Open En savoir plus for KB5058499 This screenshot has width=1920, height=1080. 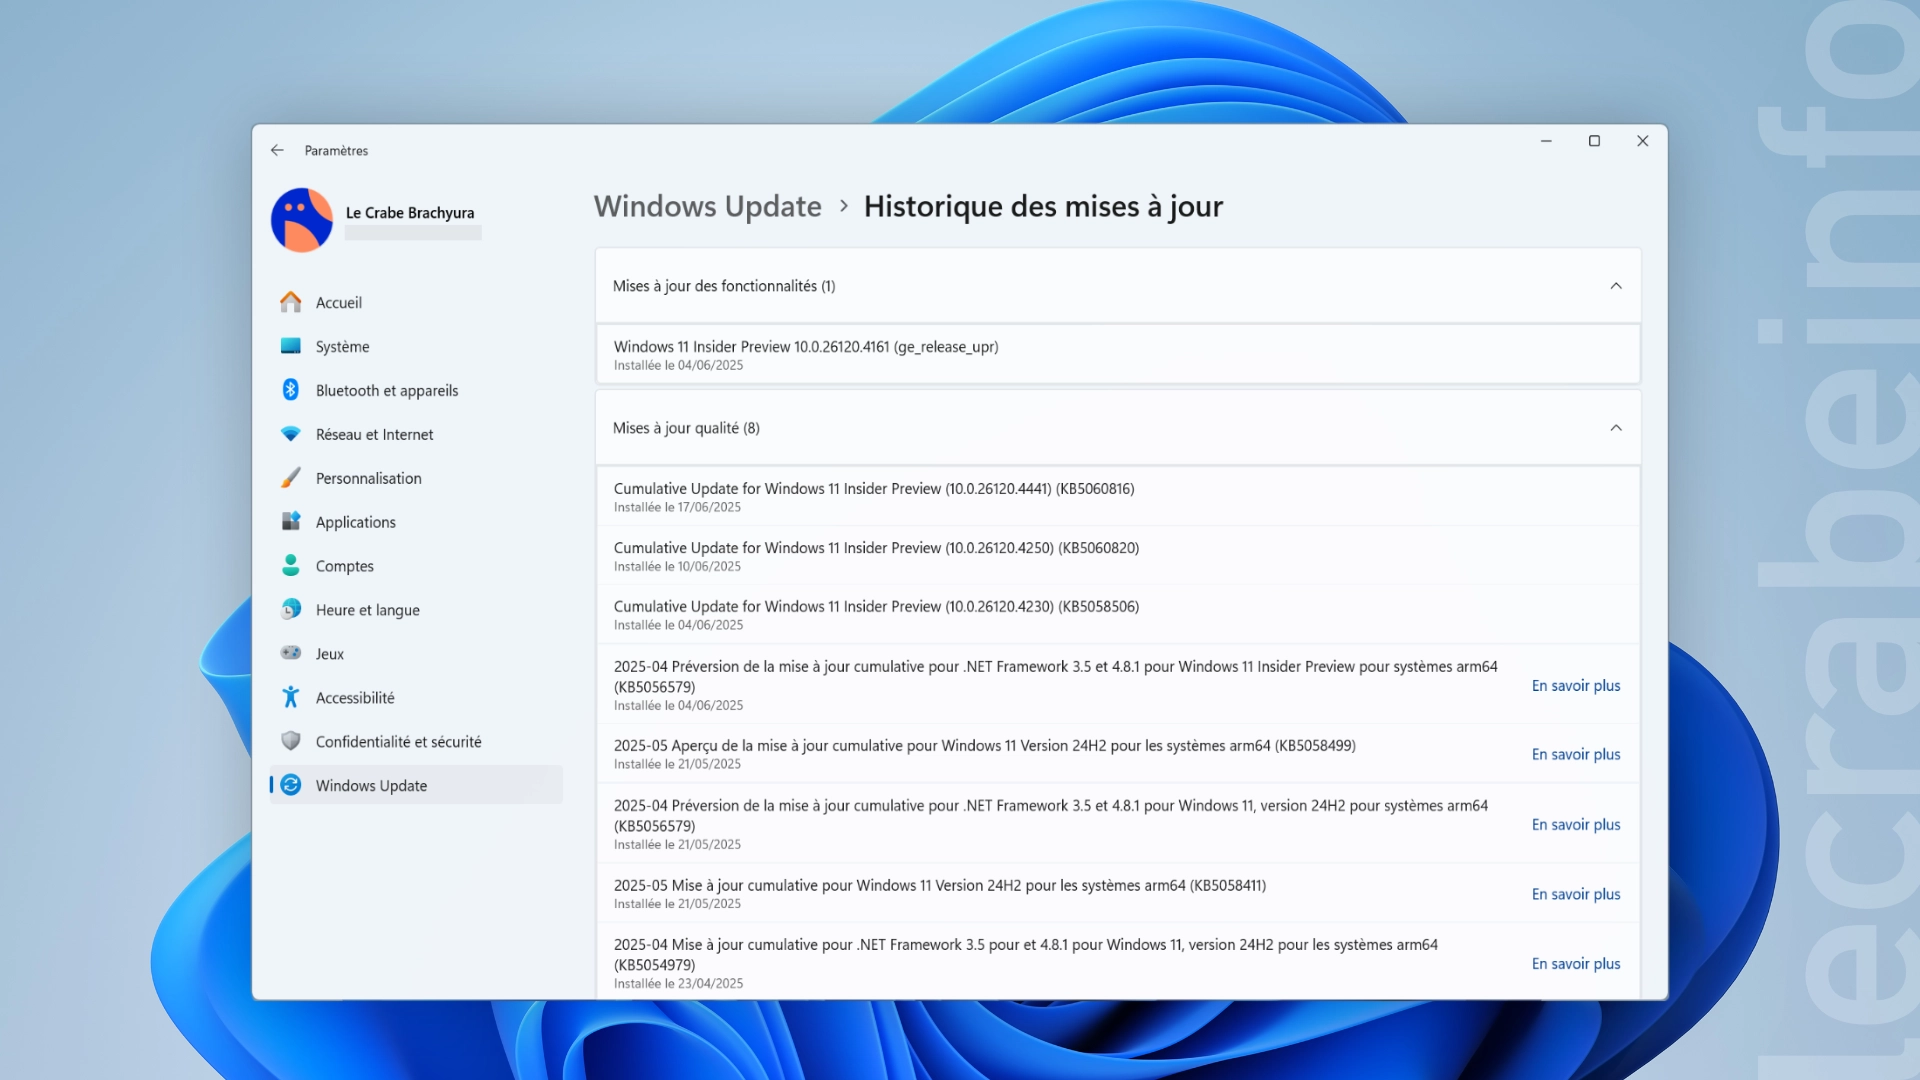pos(1576,754)
